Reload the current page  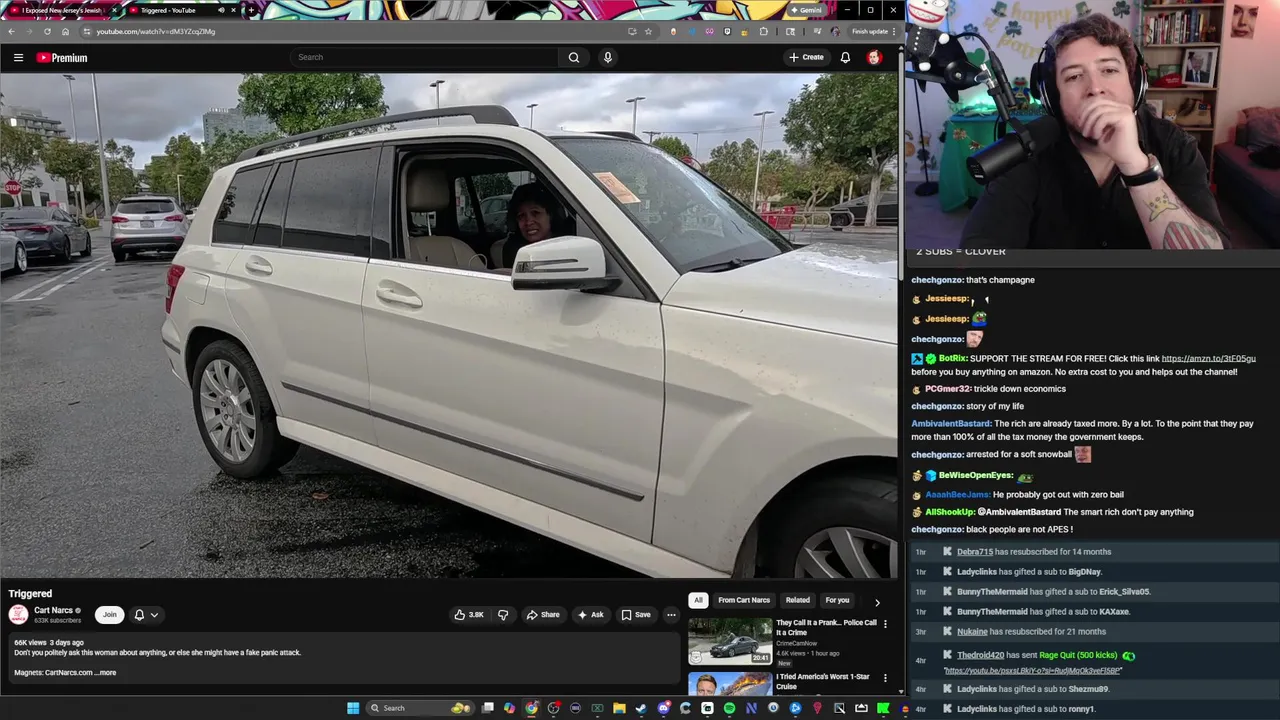pyautogui.click(x=47, y=31)
